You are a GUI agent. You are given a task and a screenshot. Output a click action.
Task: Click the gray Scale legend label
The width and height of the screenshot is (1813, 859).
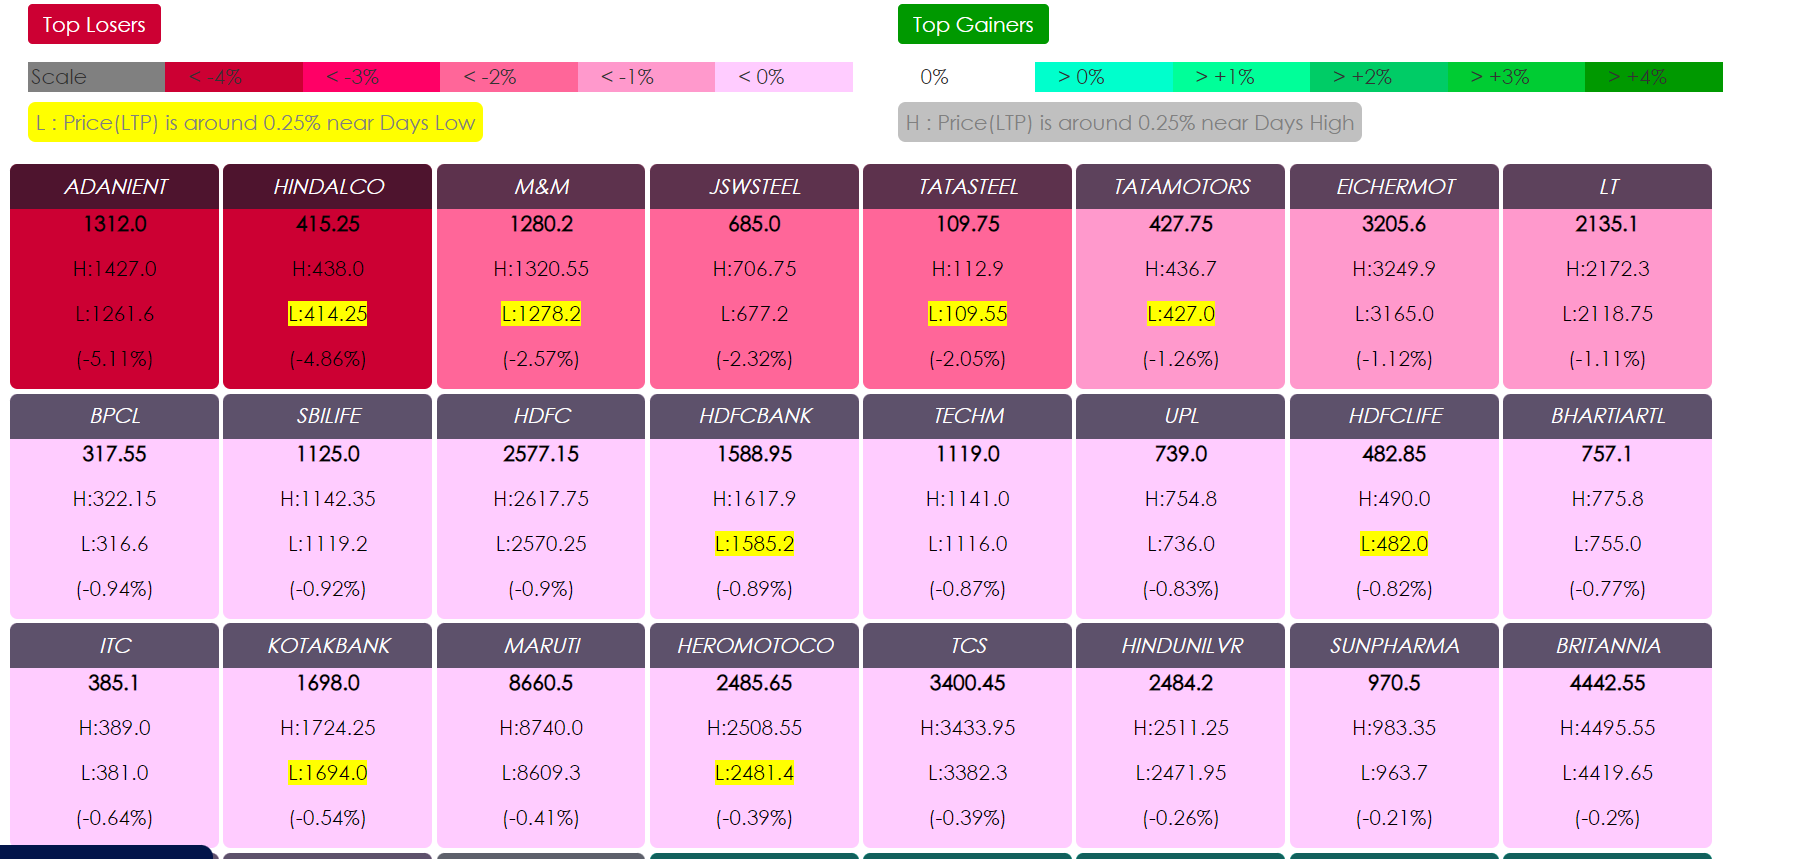(x=96, y=77)
